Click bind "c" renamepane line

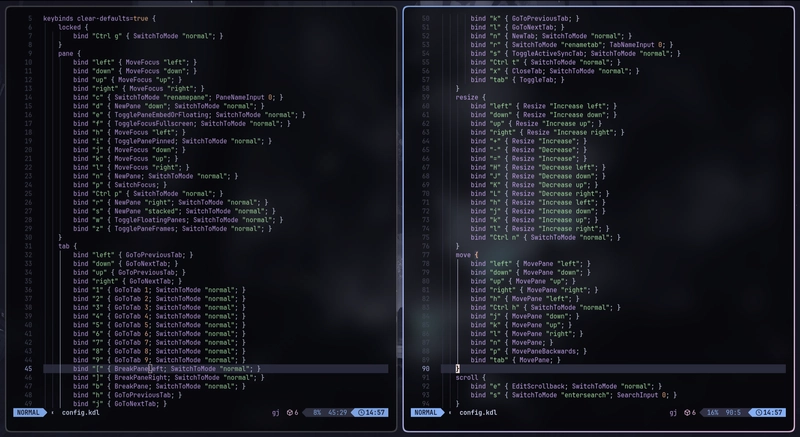[178, 97]
